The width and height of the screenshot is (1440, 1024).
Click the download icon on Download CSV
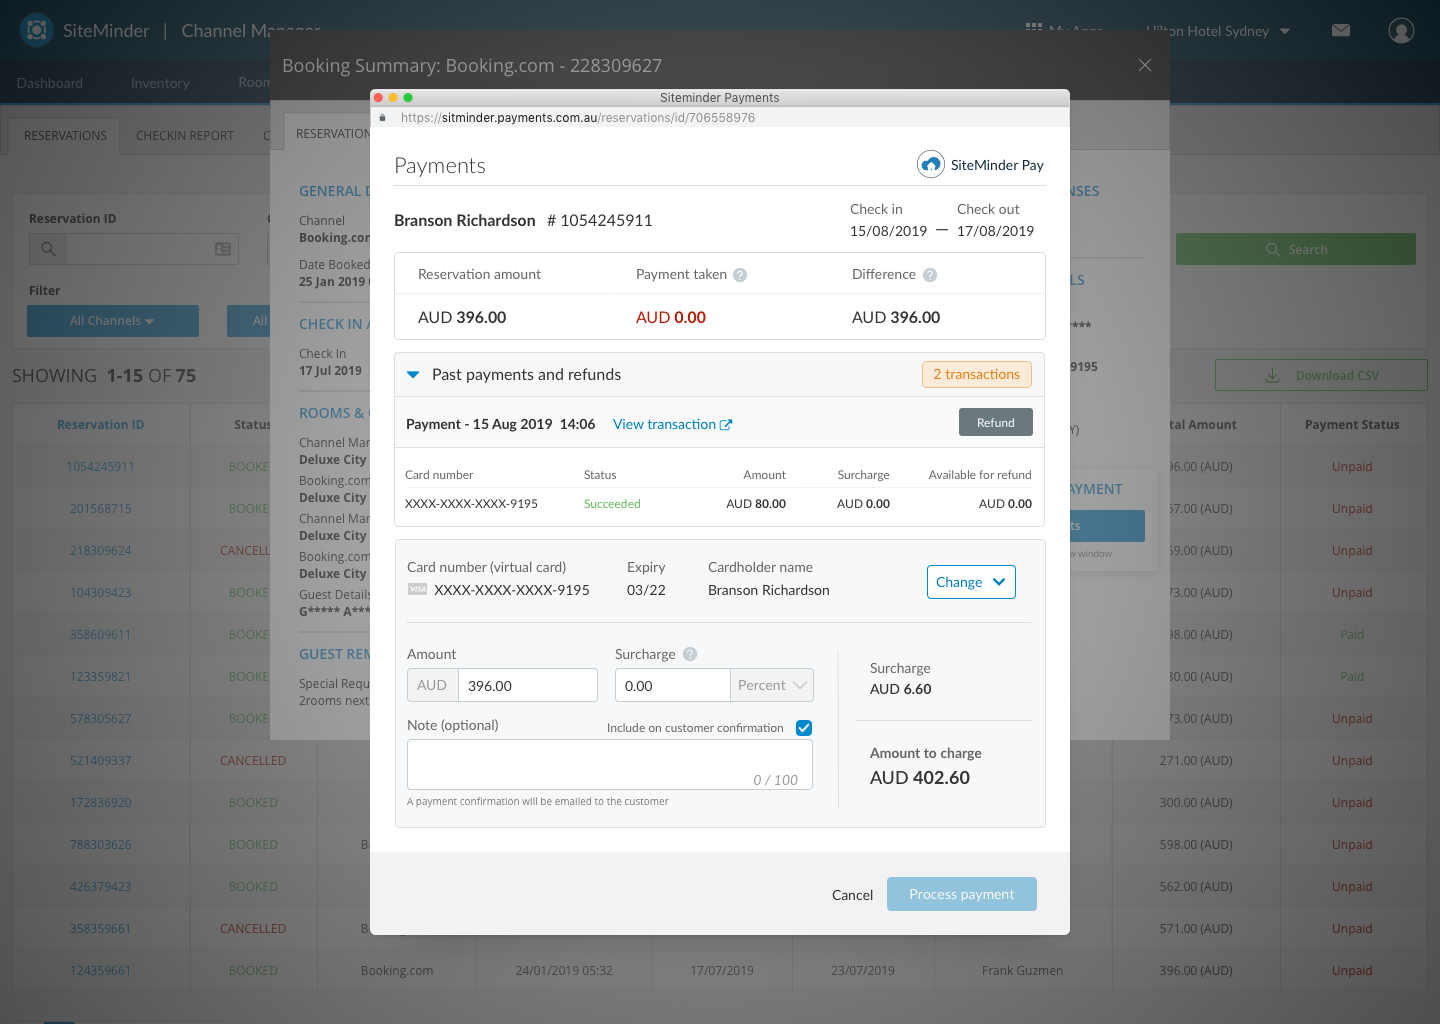(x=1273, y=375)
